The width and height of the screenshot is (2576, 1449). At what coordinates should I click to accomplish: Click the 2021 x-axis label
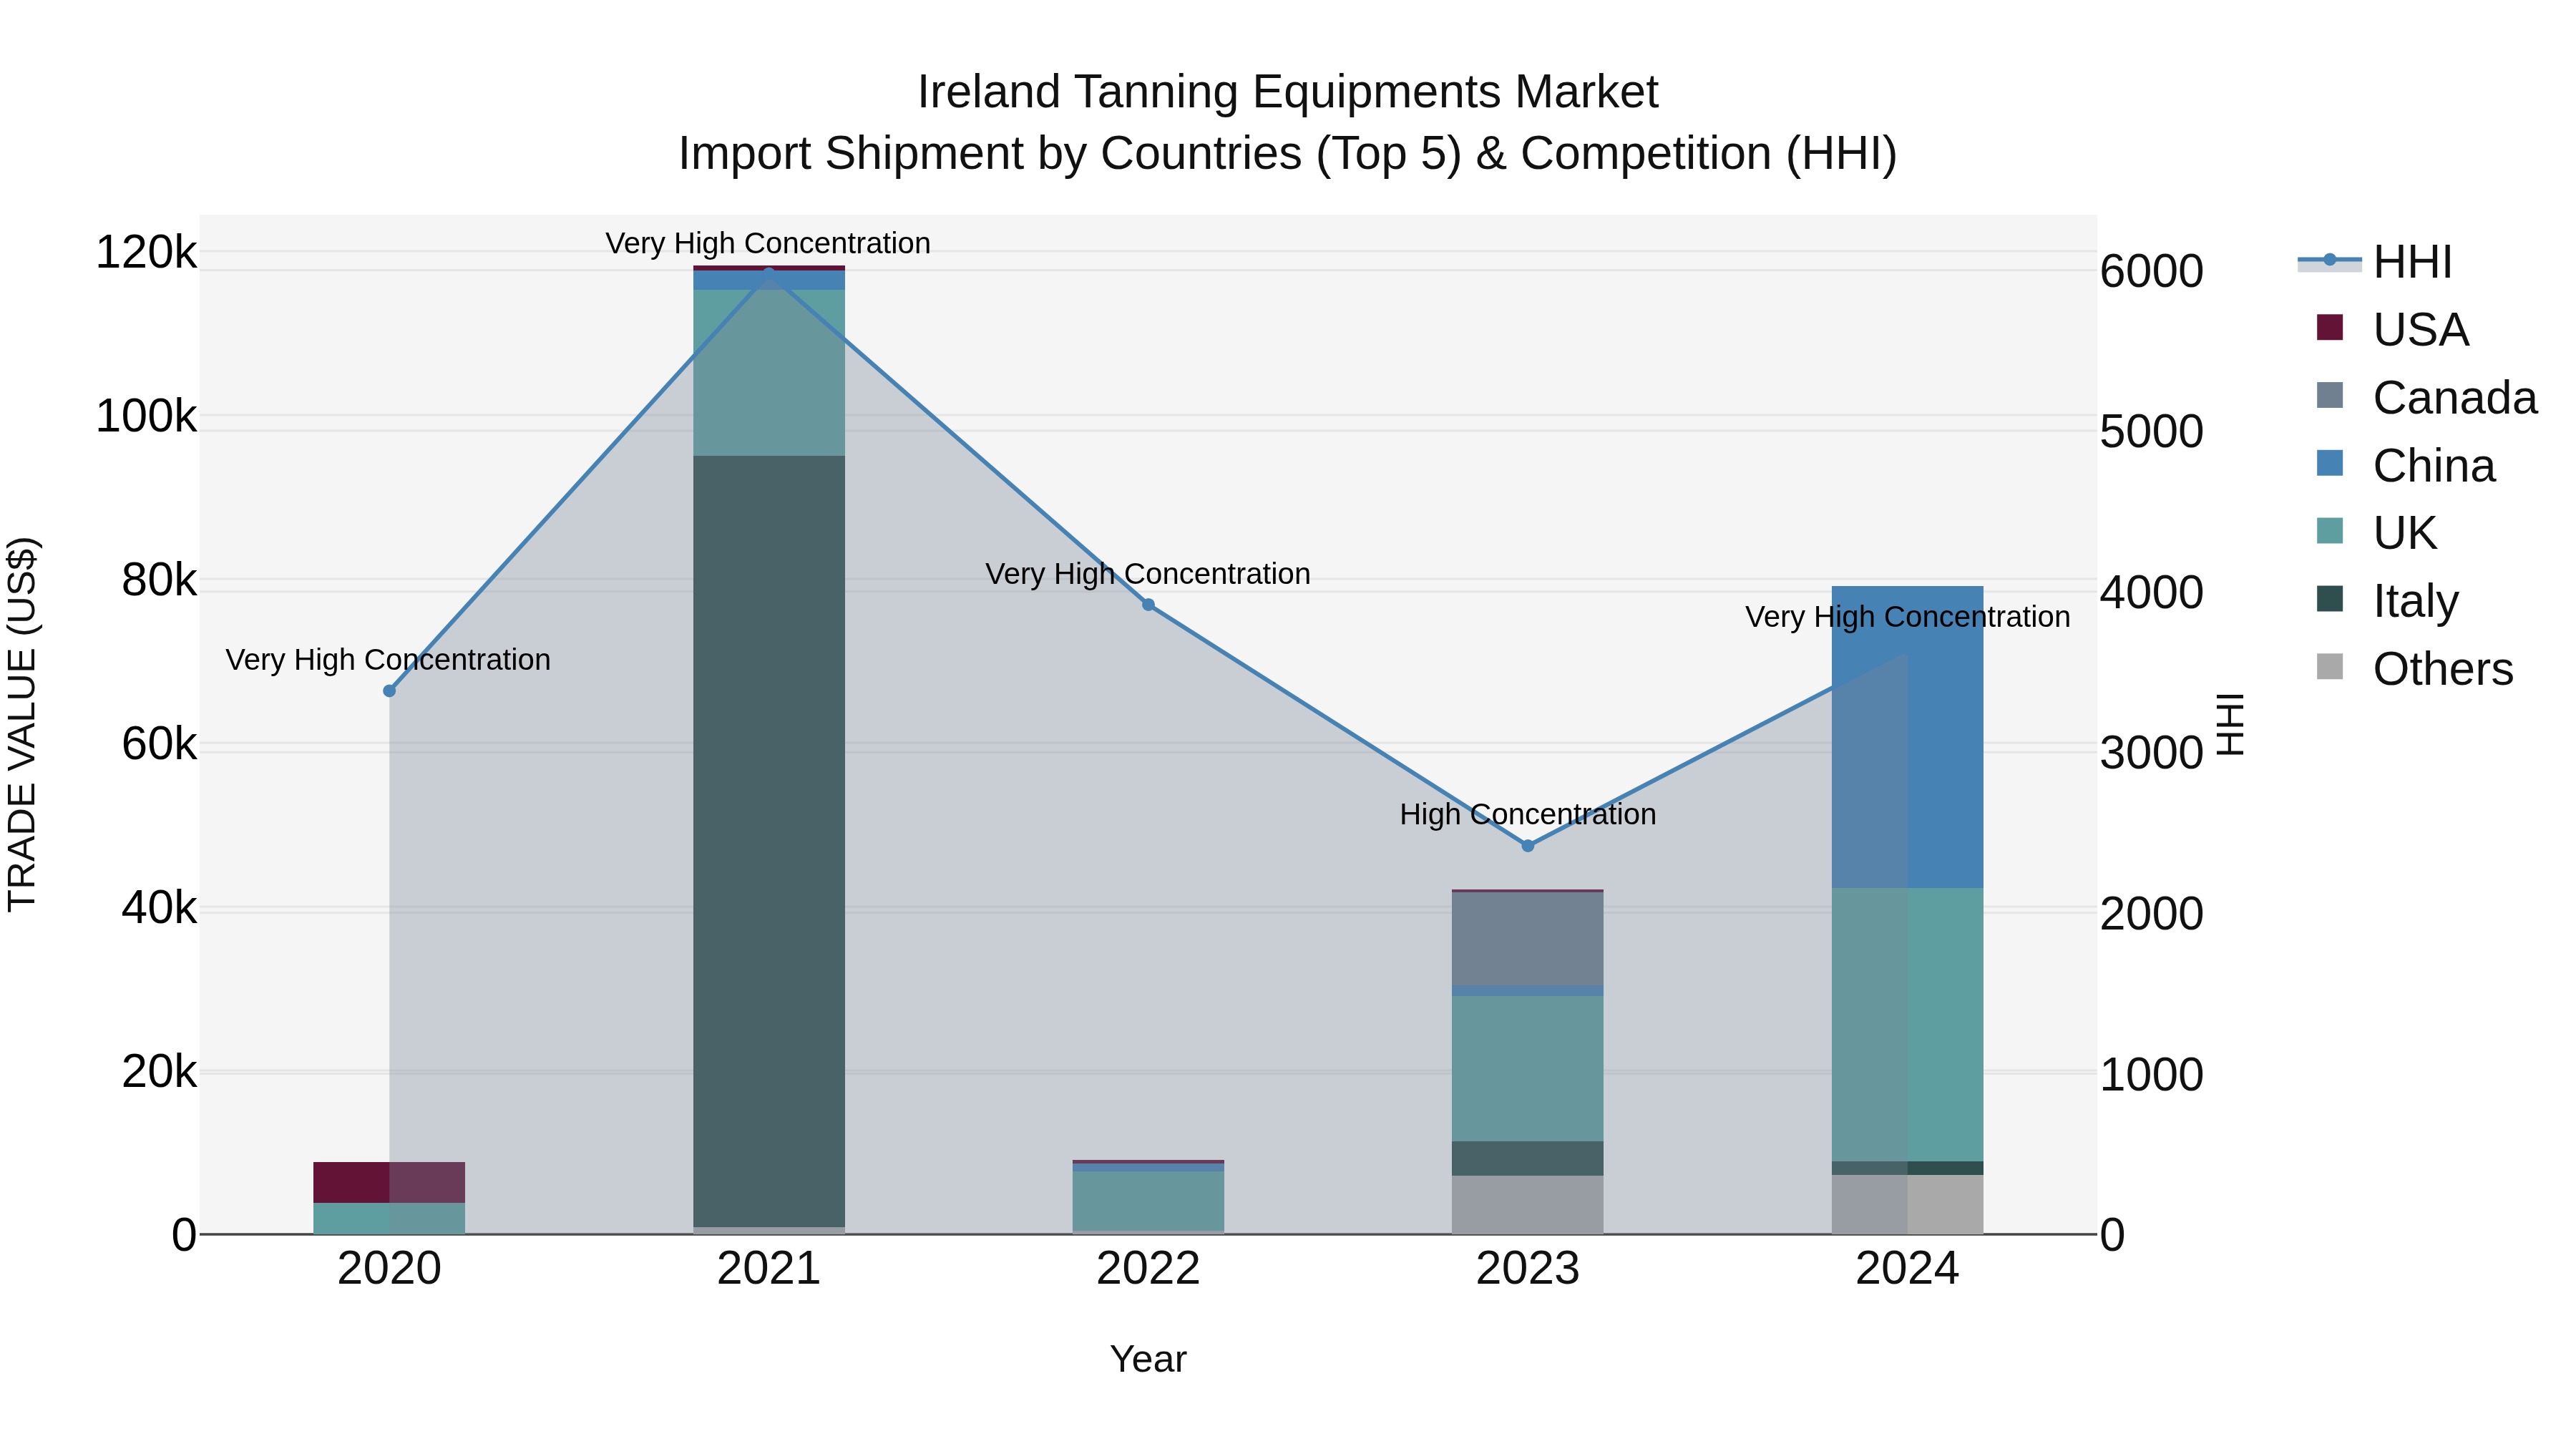click(x=769, y=1269)
